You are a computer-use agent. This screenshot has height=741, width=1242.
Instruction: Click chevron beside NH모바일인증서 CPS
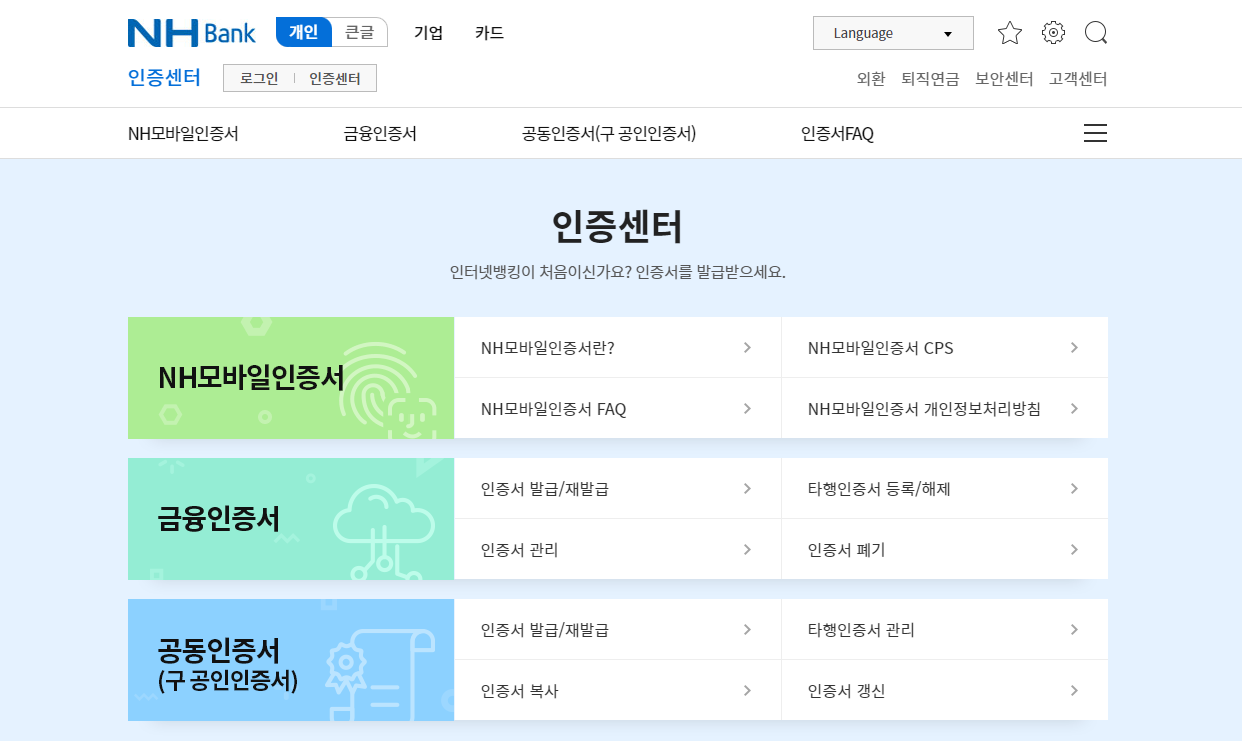click(x=1074, y=347)
